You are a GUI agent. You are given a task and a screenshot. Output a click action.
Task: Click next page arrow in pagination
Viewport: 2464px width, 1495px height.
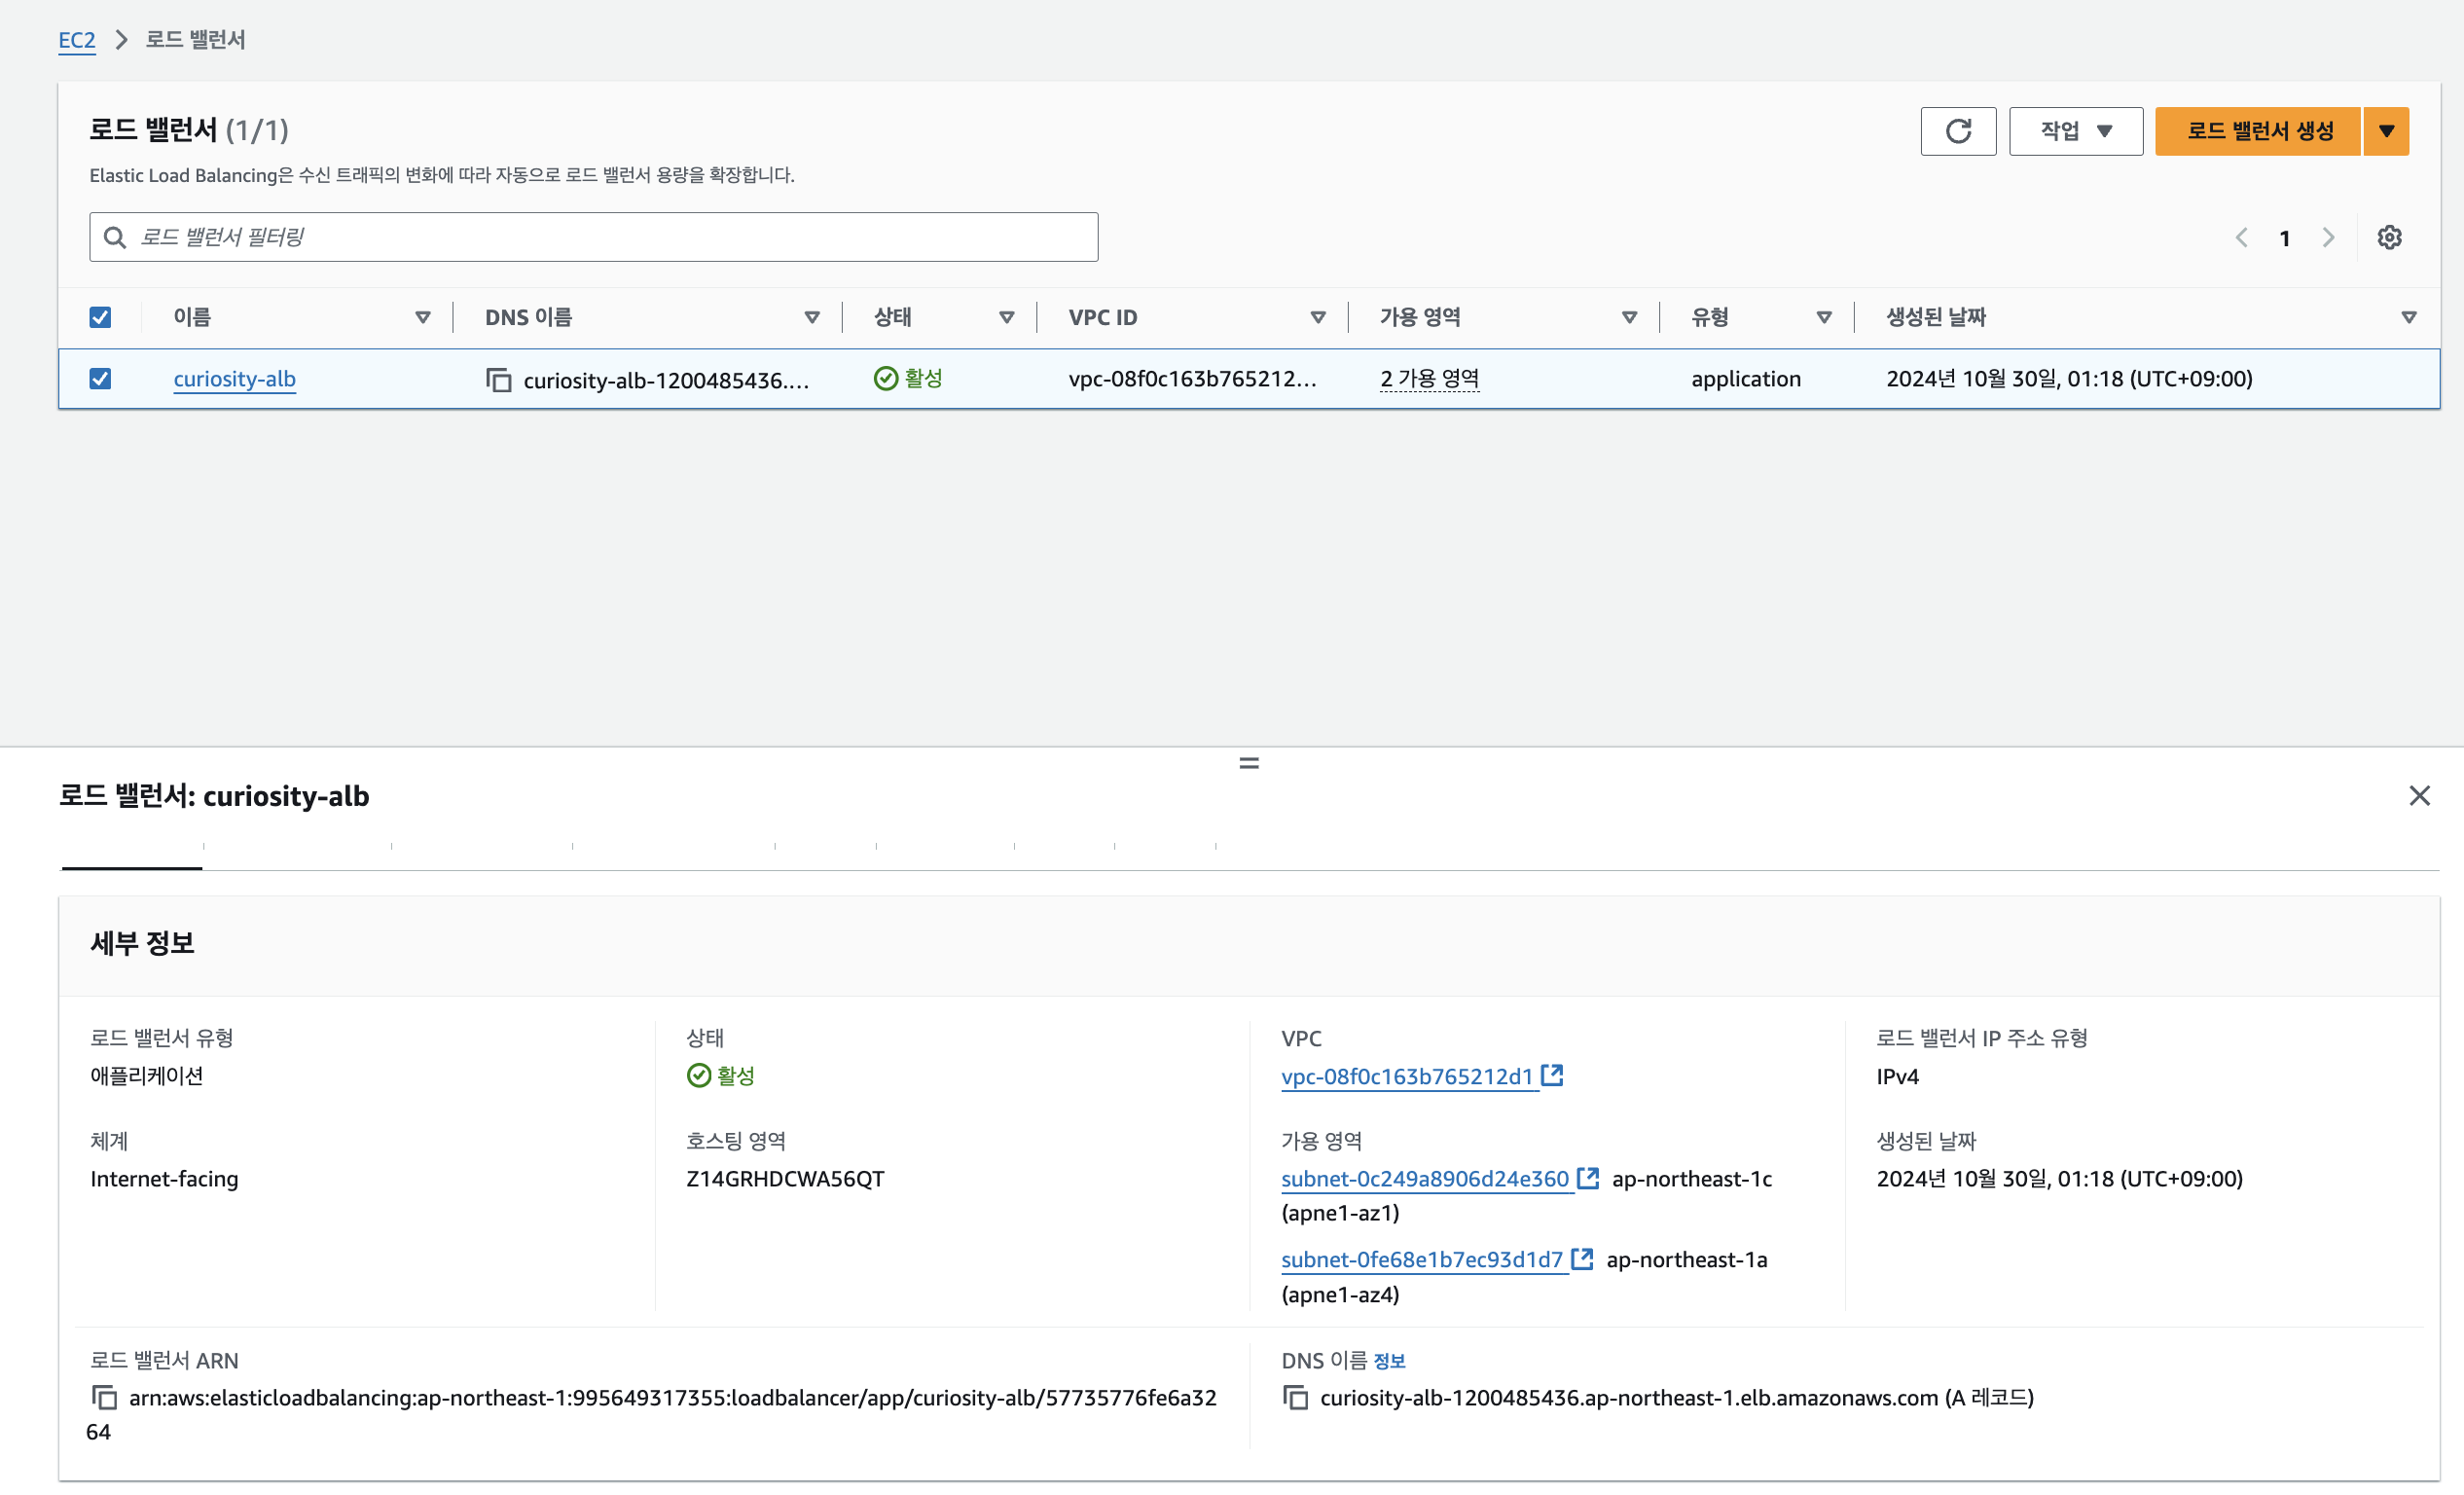[x=2328, y=237]
